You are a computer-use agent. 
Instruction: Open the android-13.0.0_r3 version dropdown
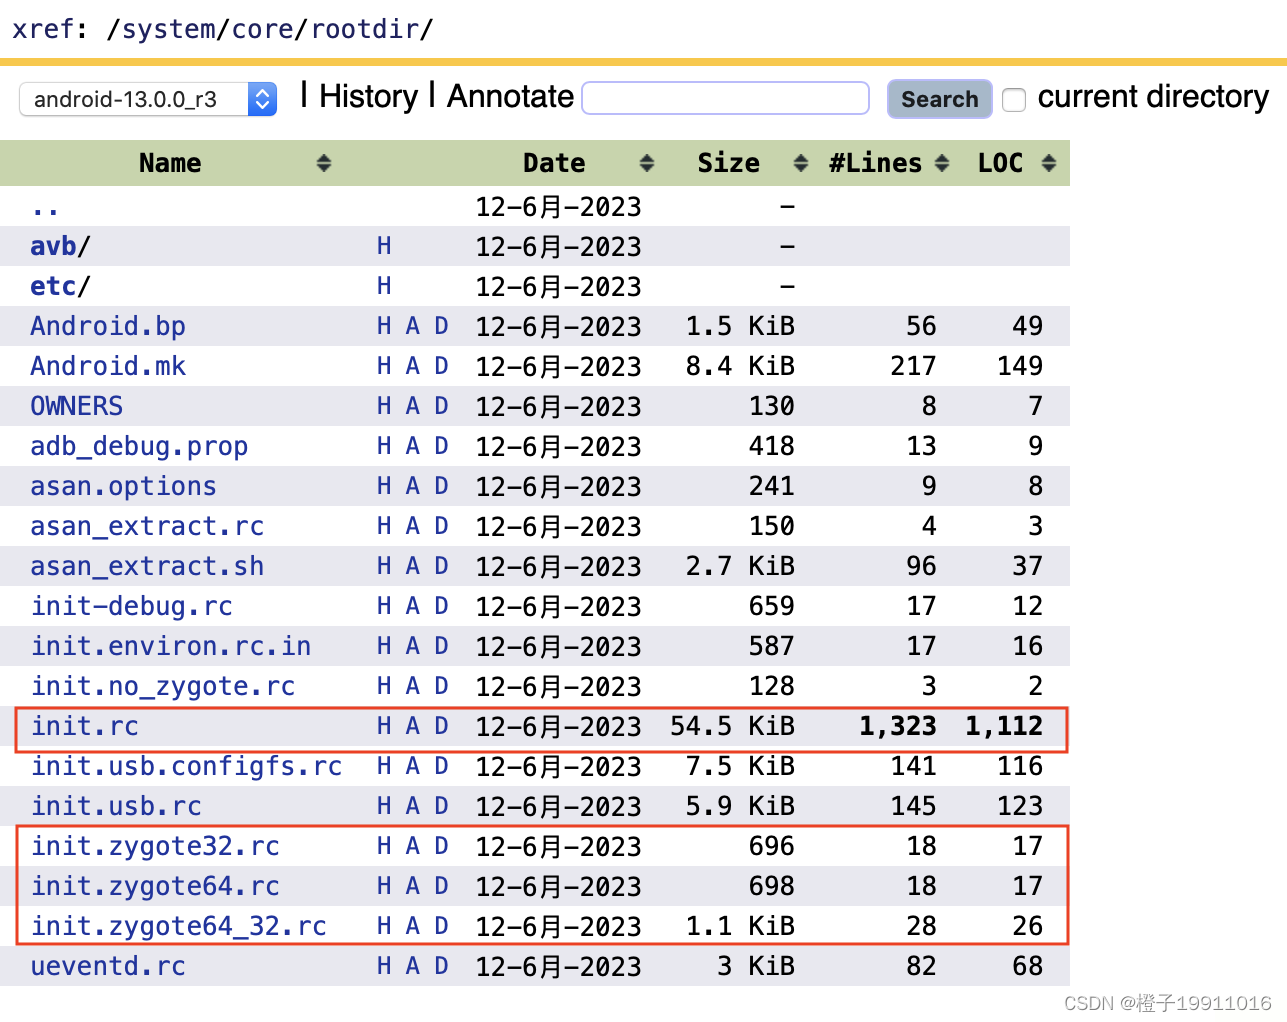tap(148, 99)
